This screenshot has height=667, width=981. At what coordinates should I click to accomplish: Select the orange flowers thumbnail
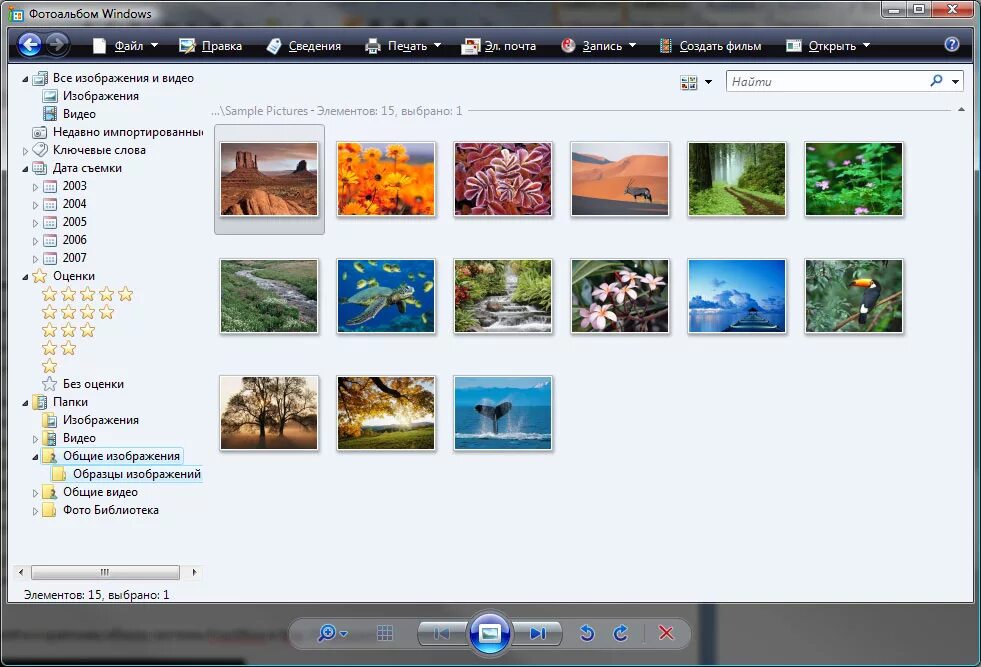coord(386,179)
